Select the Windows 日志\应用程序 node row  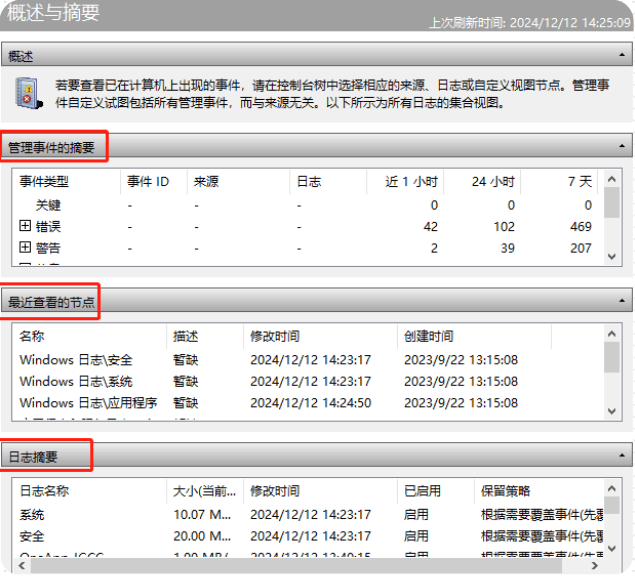point(88,403)
